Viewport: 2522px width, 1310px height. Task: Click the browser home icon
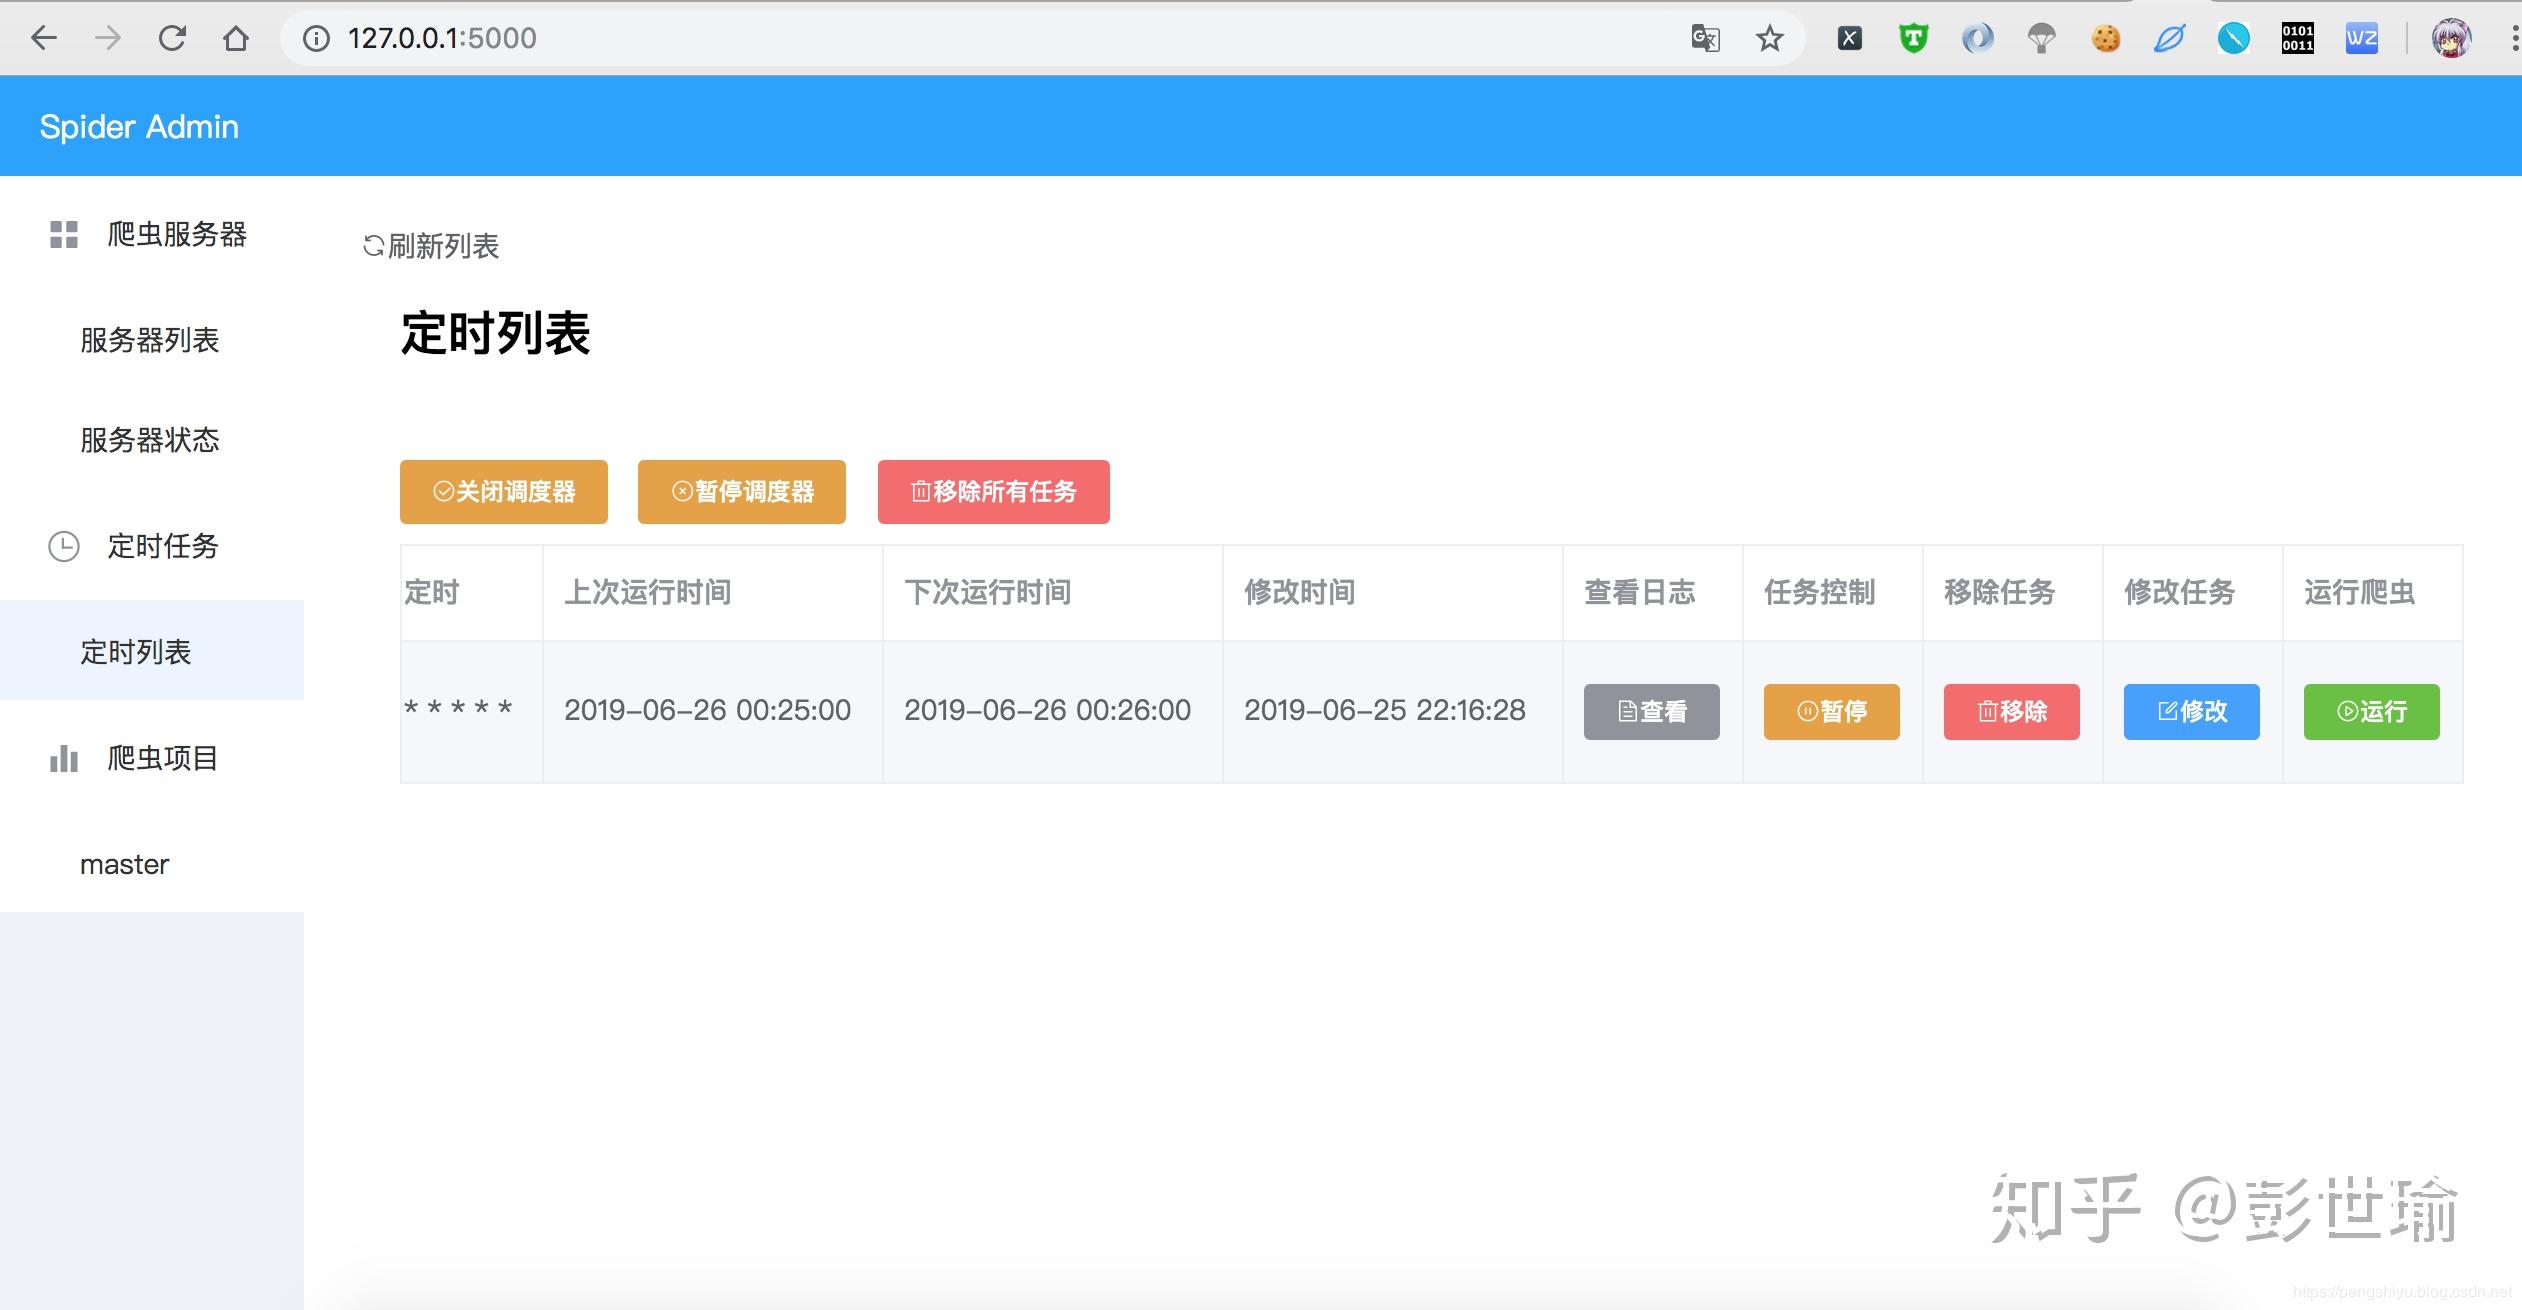(236, 38)
